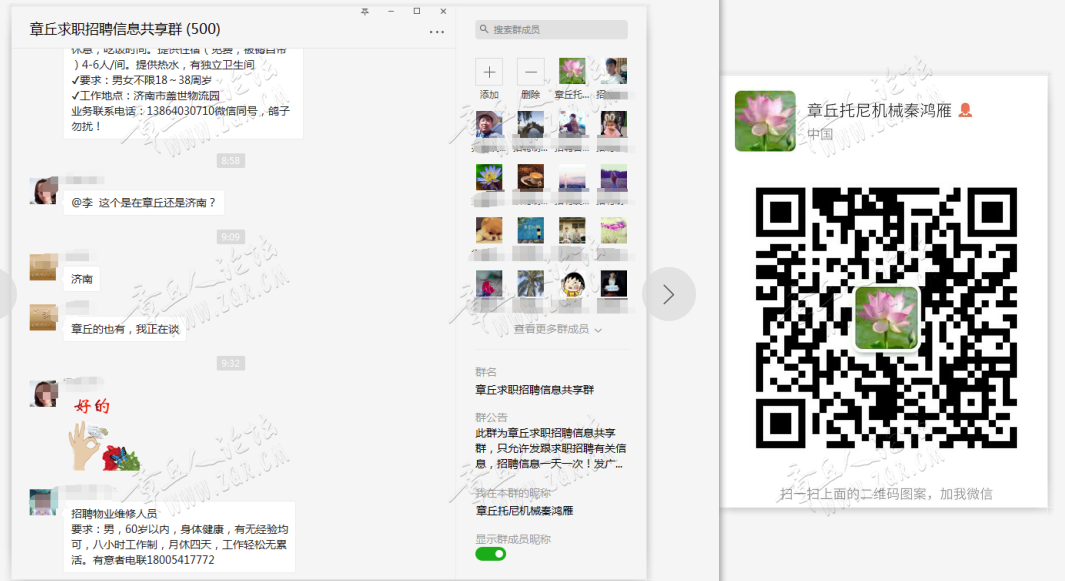Click the 搜索群成员 search field
The image size is (1065, 581).
[x=552, y=29]
